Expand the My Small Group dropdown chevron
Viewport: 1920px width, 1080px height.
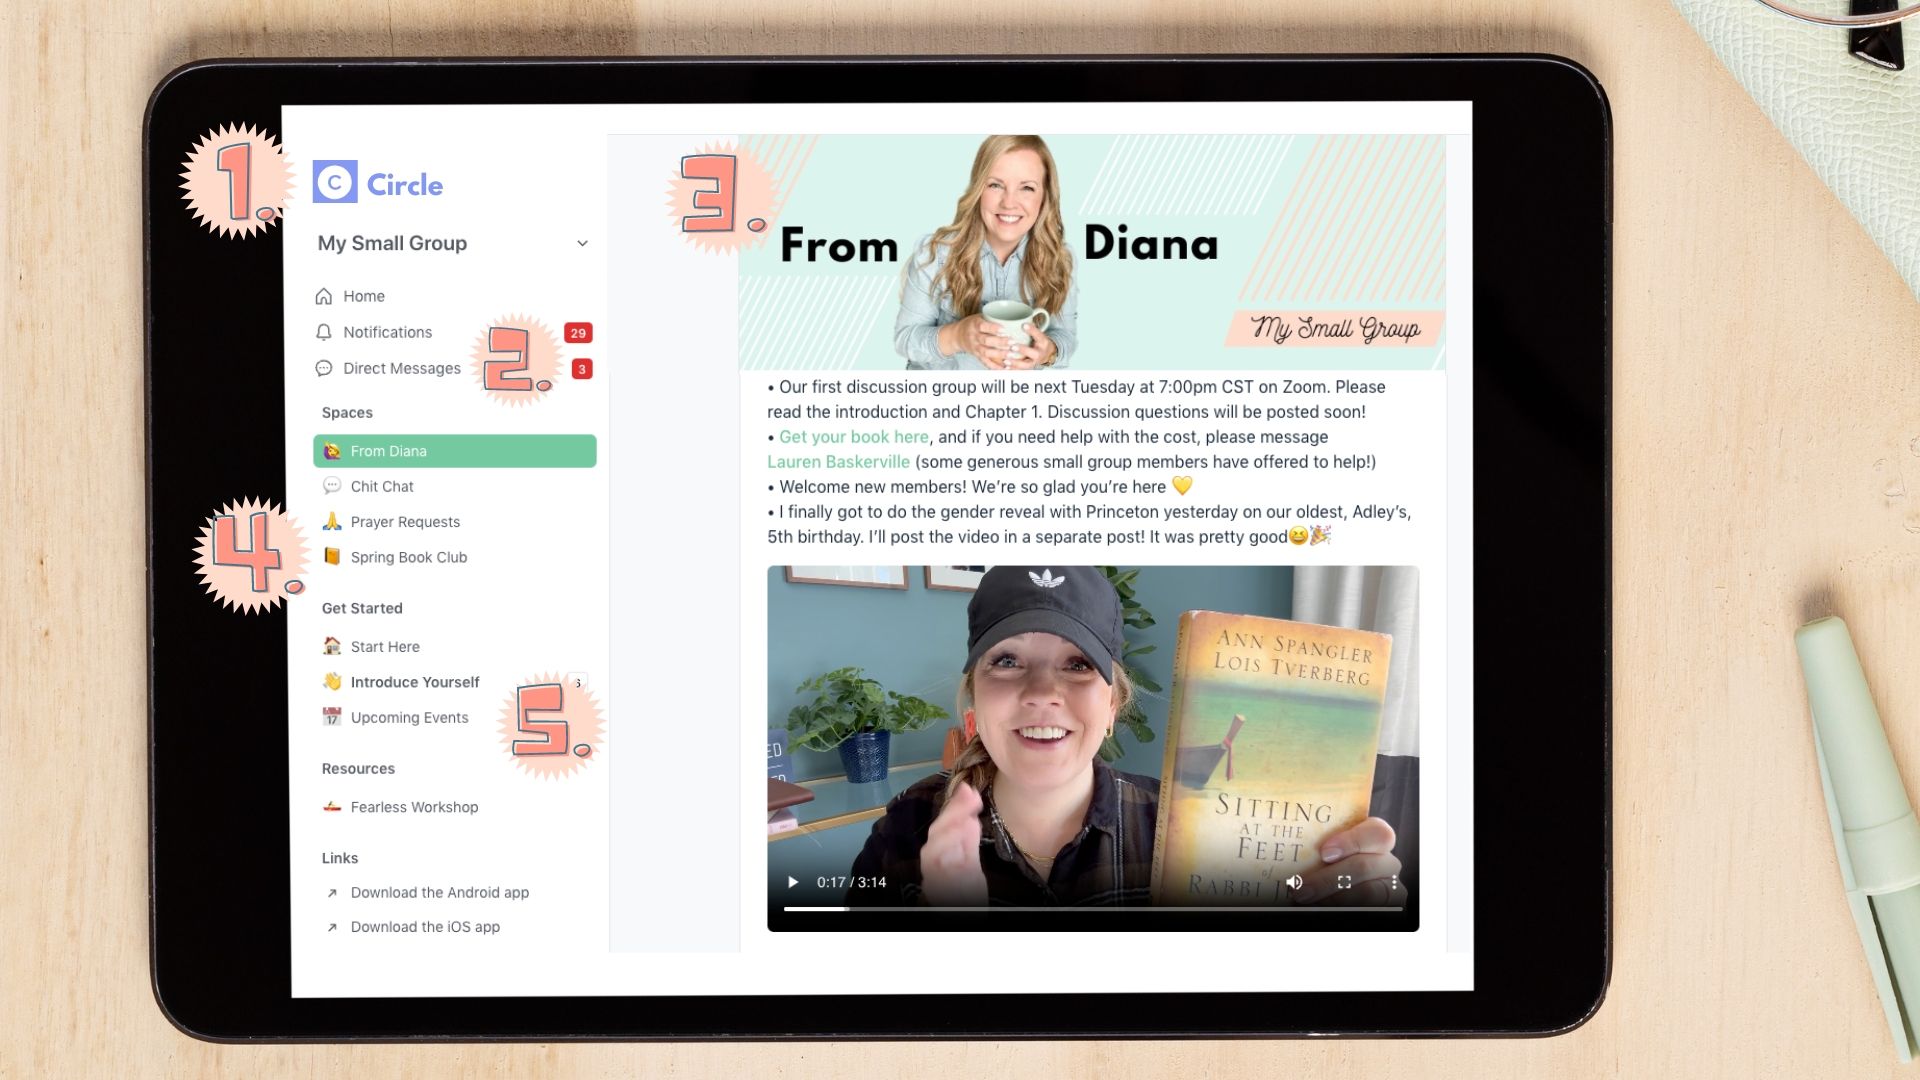(582, 244)
